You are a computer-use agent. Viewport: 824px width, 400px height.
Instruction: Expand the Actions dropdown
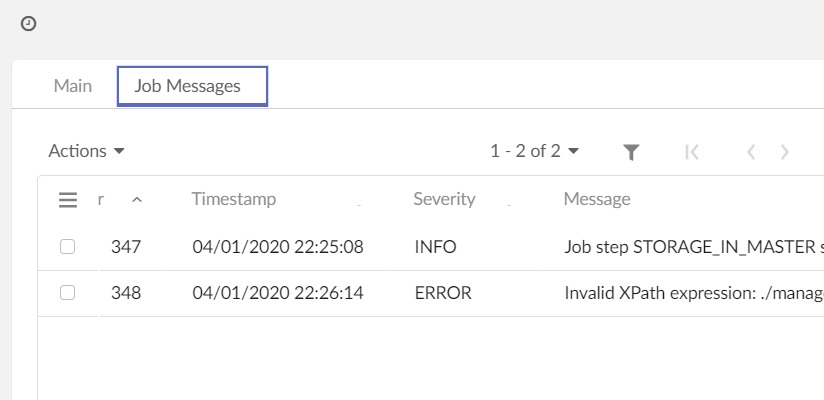click(86, 151)
